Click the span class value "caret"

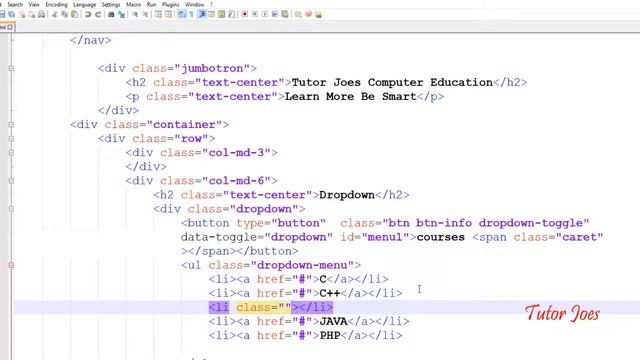pos(579,237)
